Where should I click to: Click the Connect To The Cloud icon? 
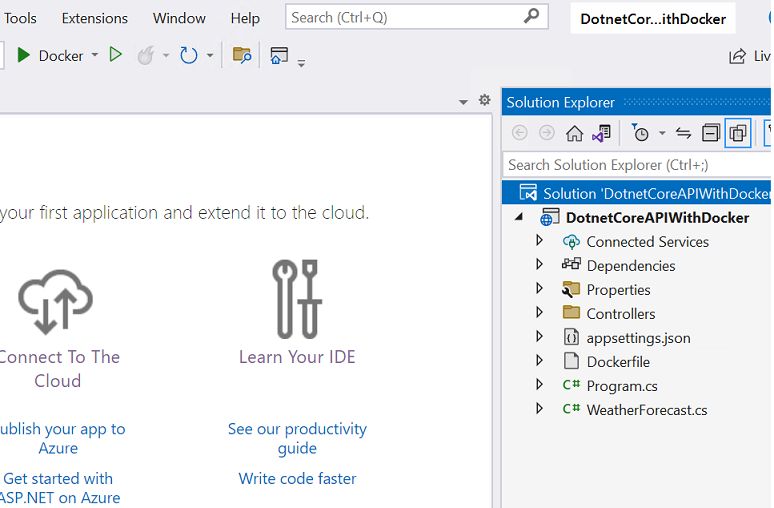(x=55, y=302)
